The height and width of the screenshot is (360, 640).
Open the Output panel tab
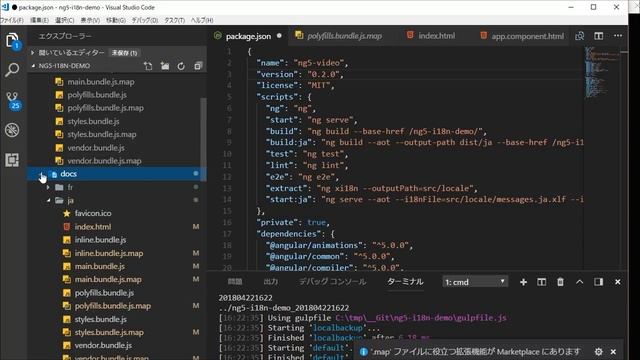point(271,282)
